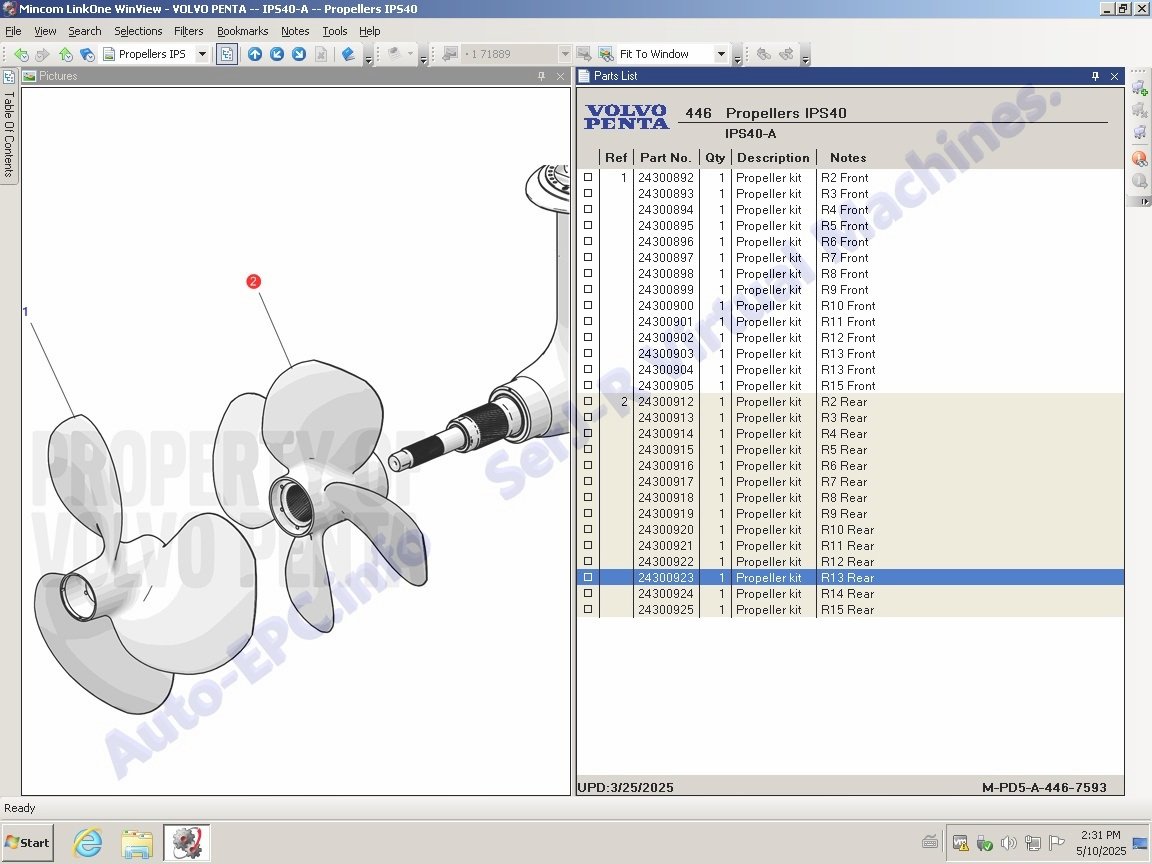The width and height of the screenshot is (1152, 864).
Task: Open the Filters menu
Action: [x=188, y=31]
